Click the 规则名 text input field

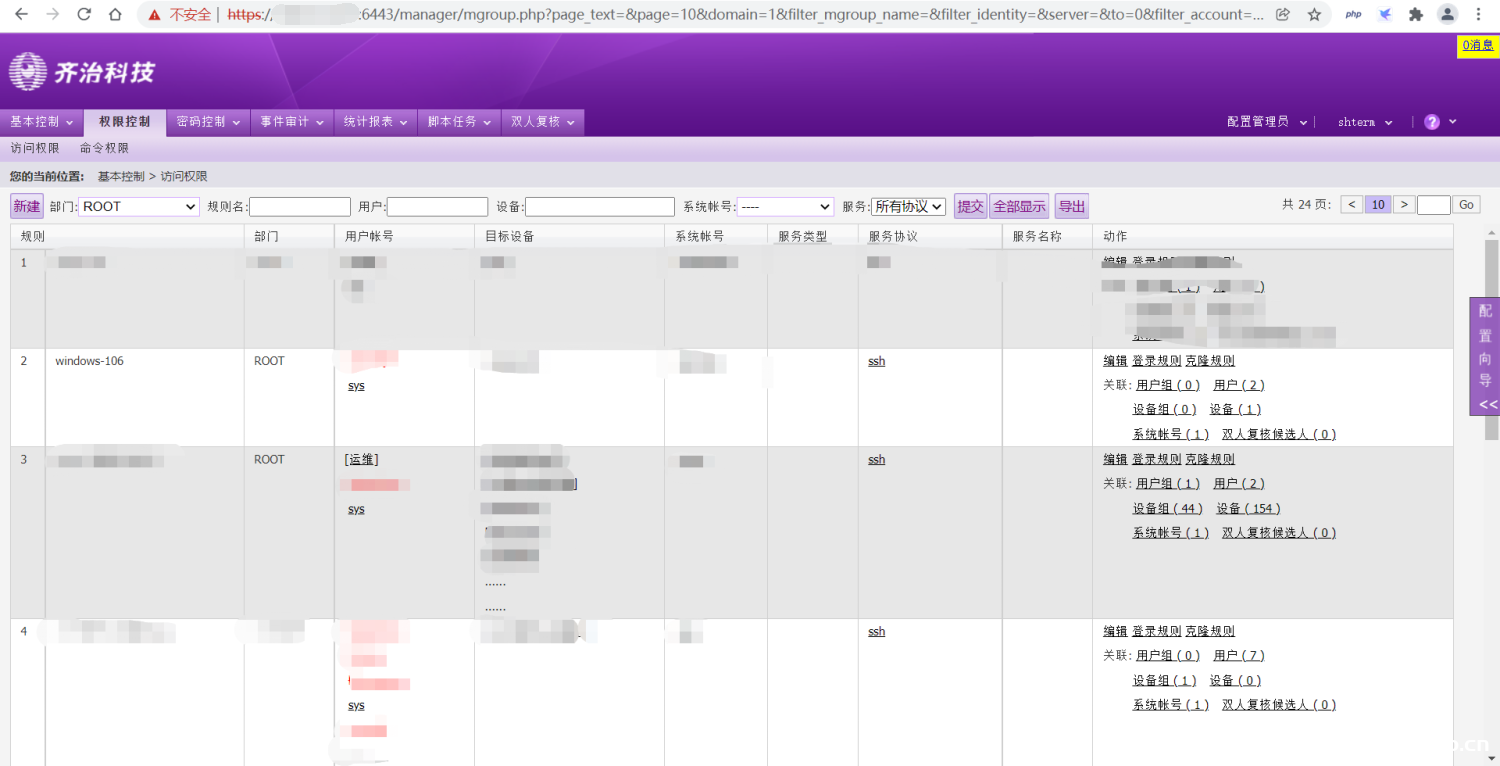coord(300,207)
